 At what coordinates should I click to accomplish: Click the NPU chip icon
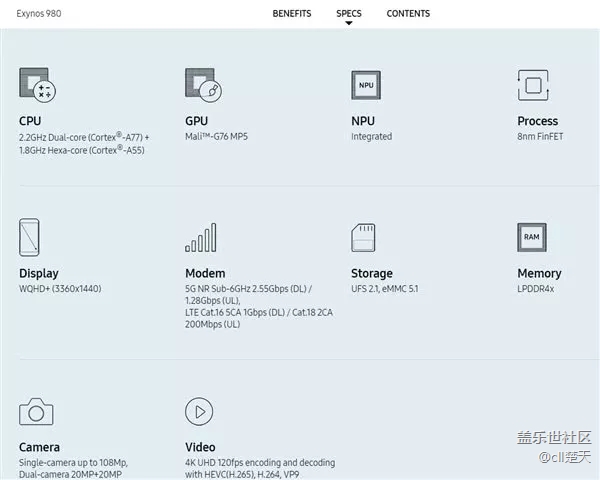pyautogui.click(x=366, y=86)
